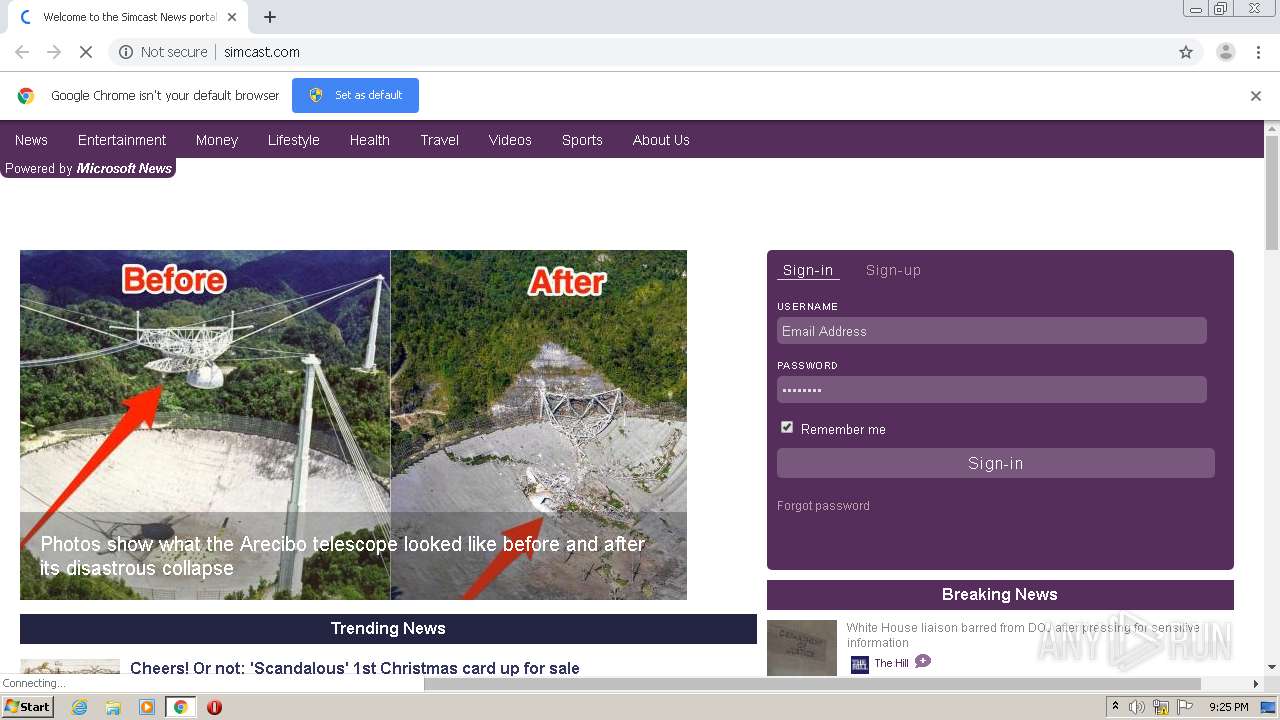The image size is (1280, 720).
Task: Open the taskbar clock showing 9:25 PM
Action: (x=1229, y=707)
